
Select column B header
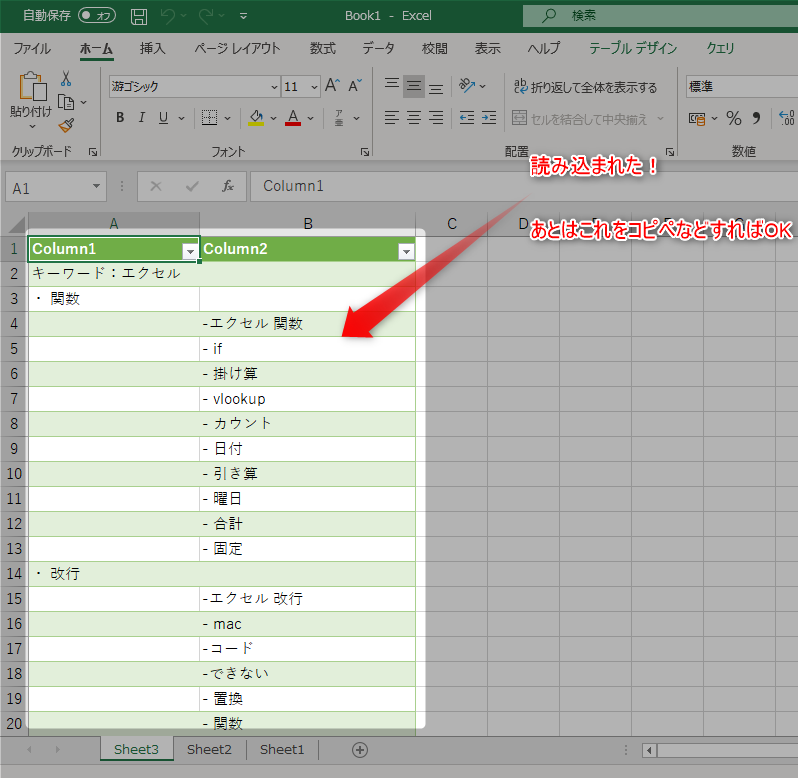point(308,224)
